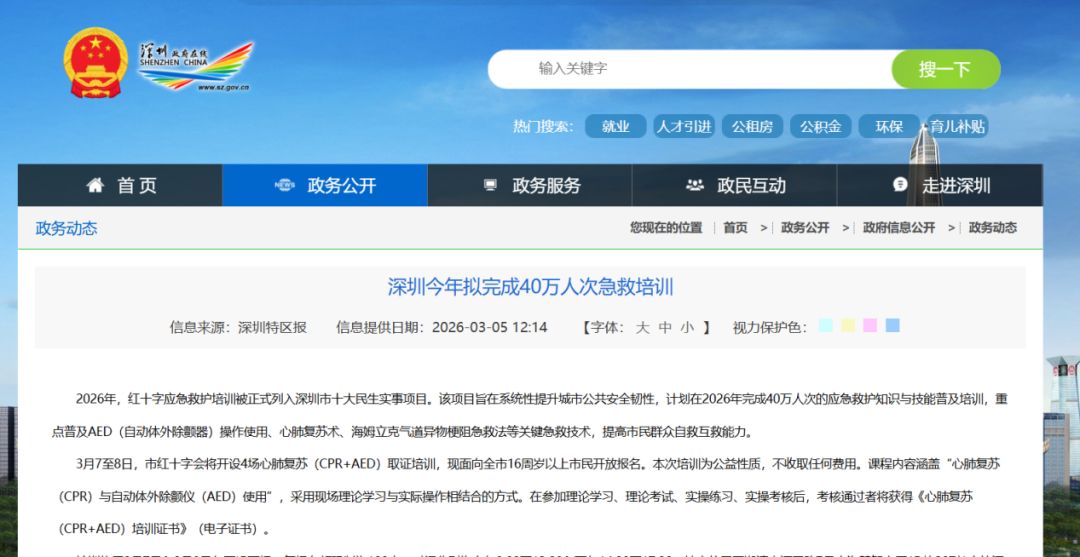Select hot search tag 公租房
Image resolution: width=1080 pixels, height=557 pixels.
tap(752, 127)
